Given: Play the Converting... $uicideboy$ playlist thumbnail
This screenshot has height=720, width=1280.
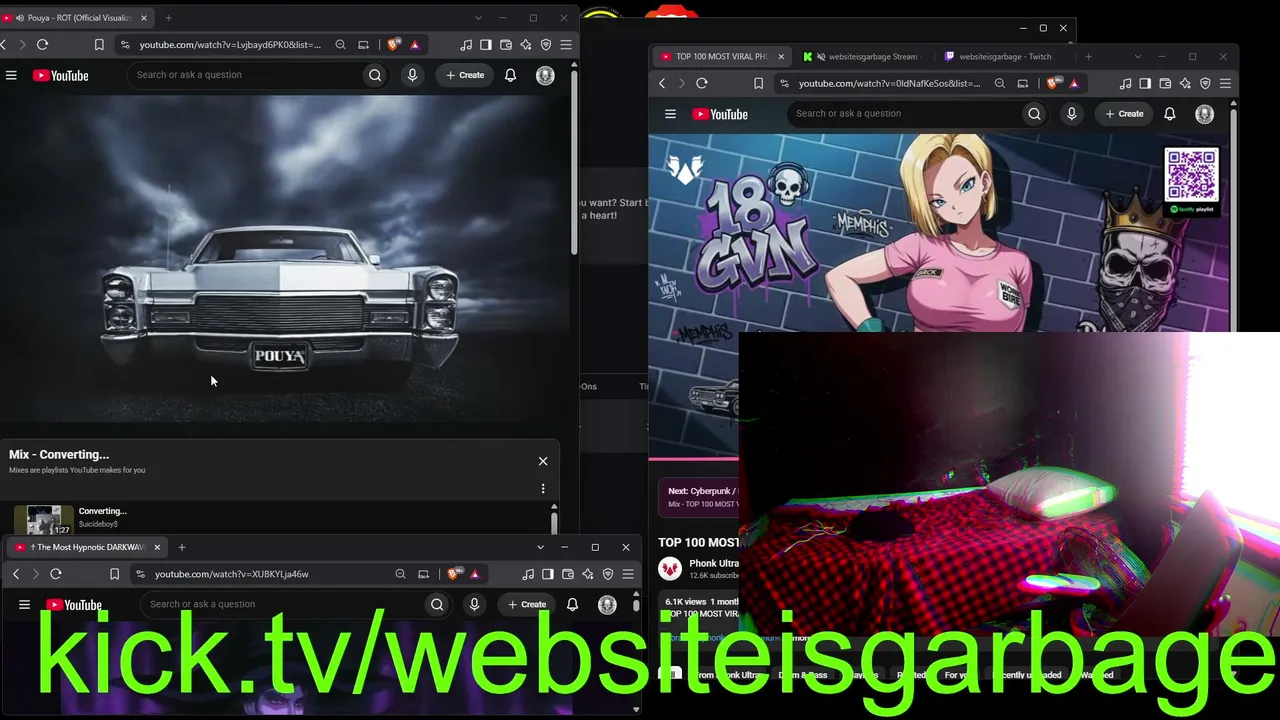Looking at the screenshot, I should click(x=44, y=519).
